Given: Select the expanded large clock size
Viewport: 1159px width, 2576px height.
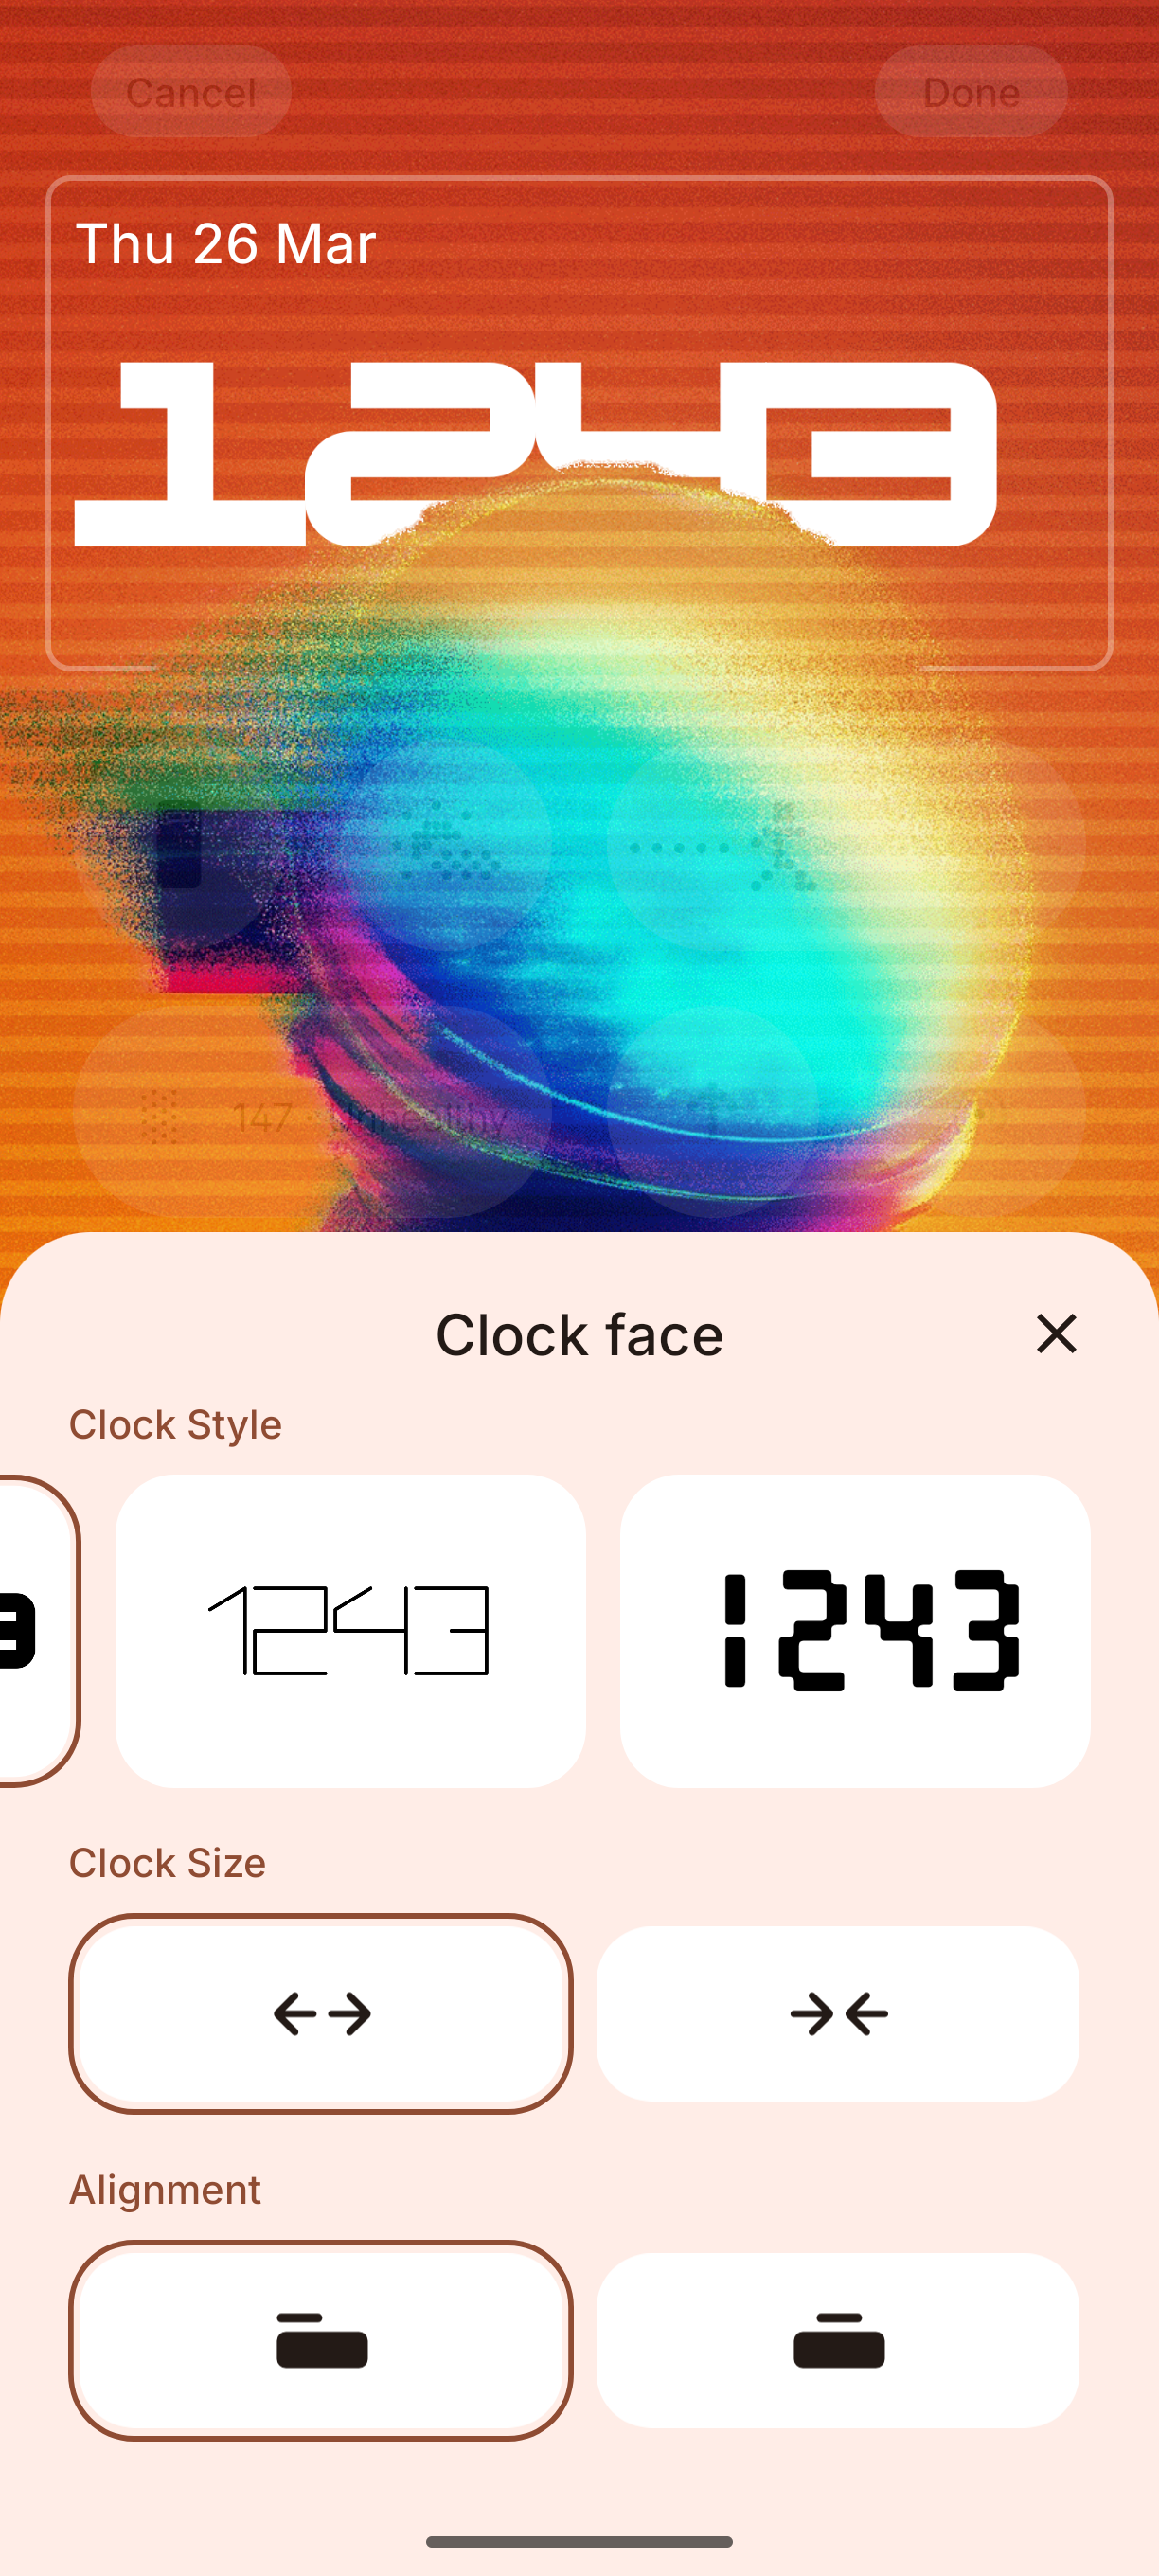Looking at the screenshot, I should [x=321, y=2013].
